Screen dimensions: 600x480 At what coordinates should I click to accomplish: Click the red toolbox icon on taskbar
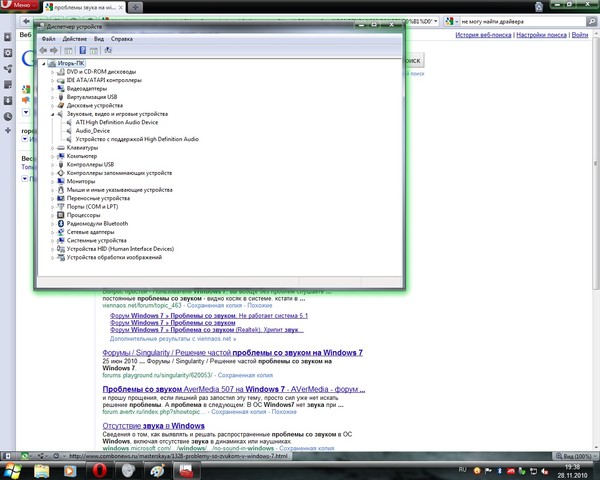point(186,471)
